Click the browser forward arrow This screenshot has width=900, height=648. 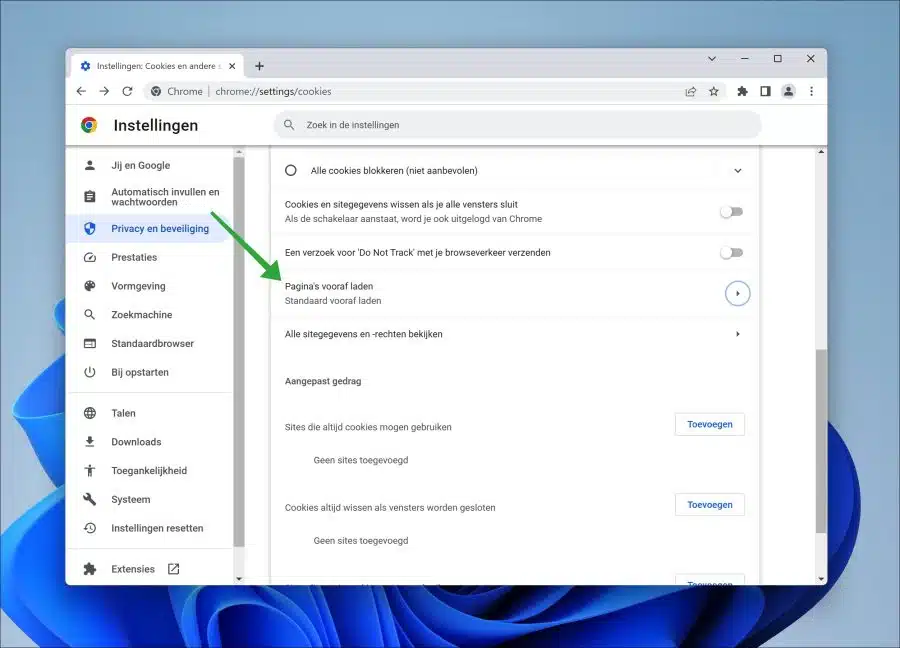[x=104, y=91]
